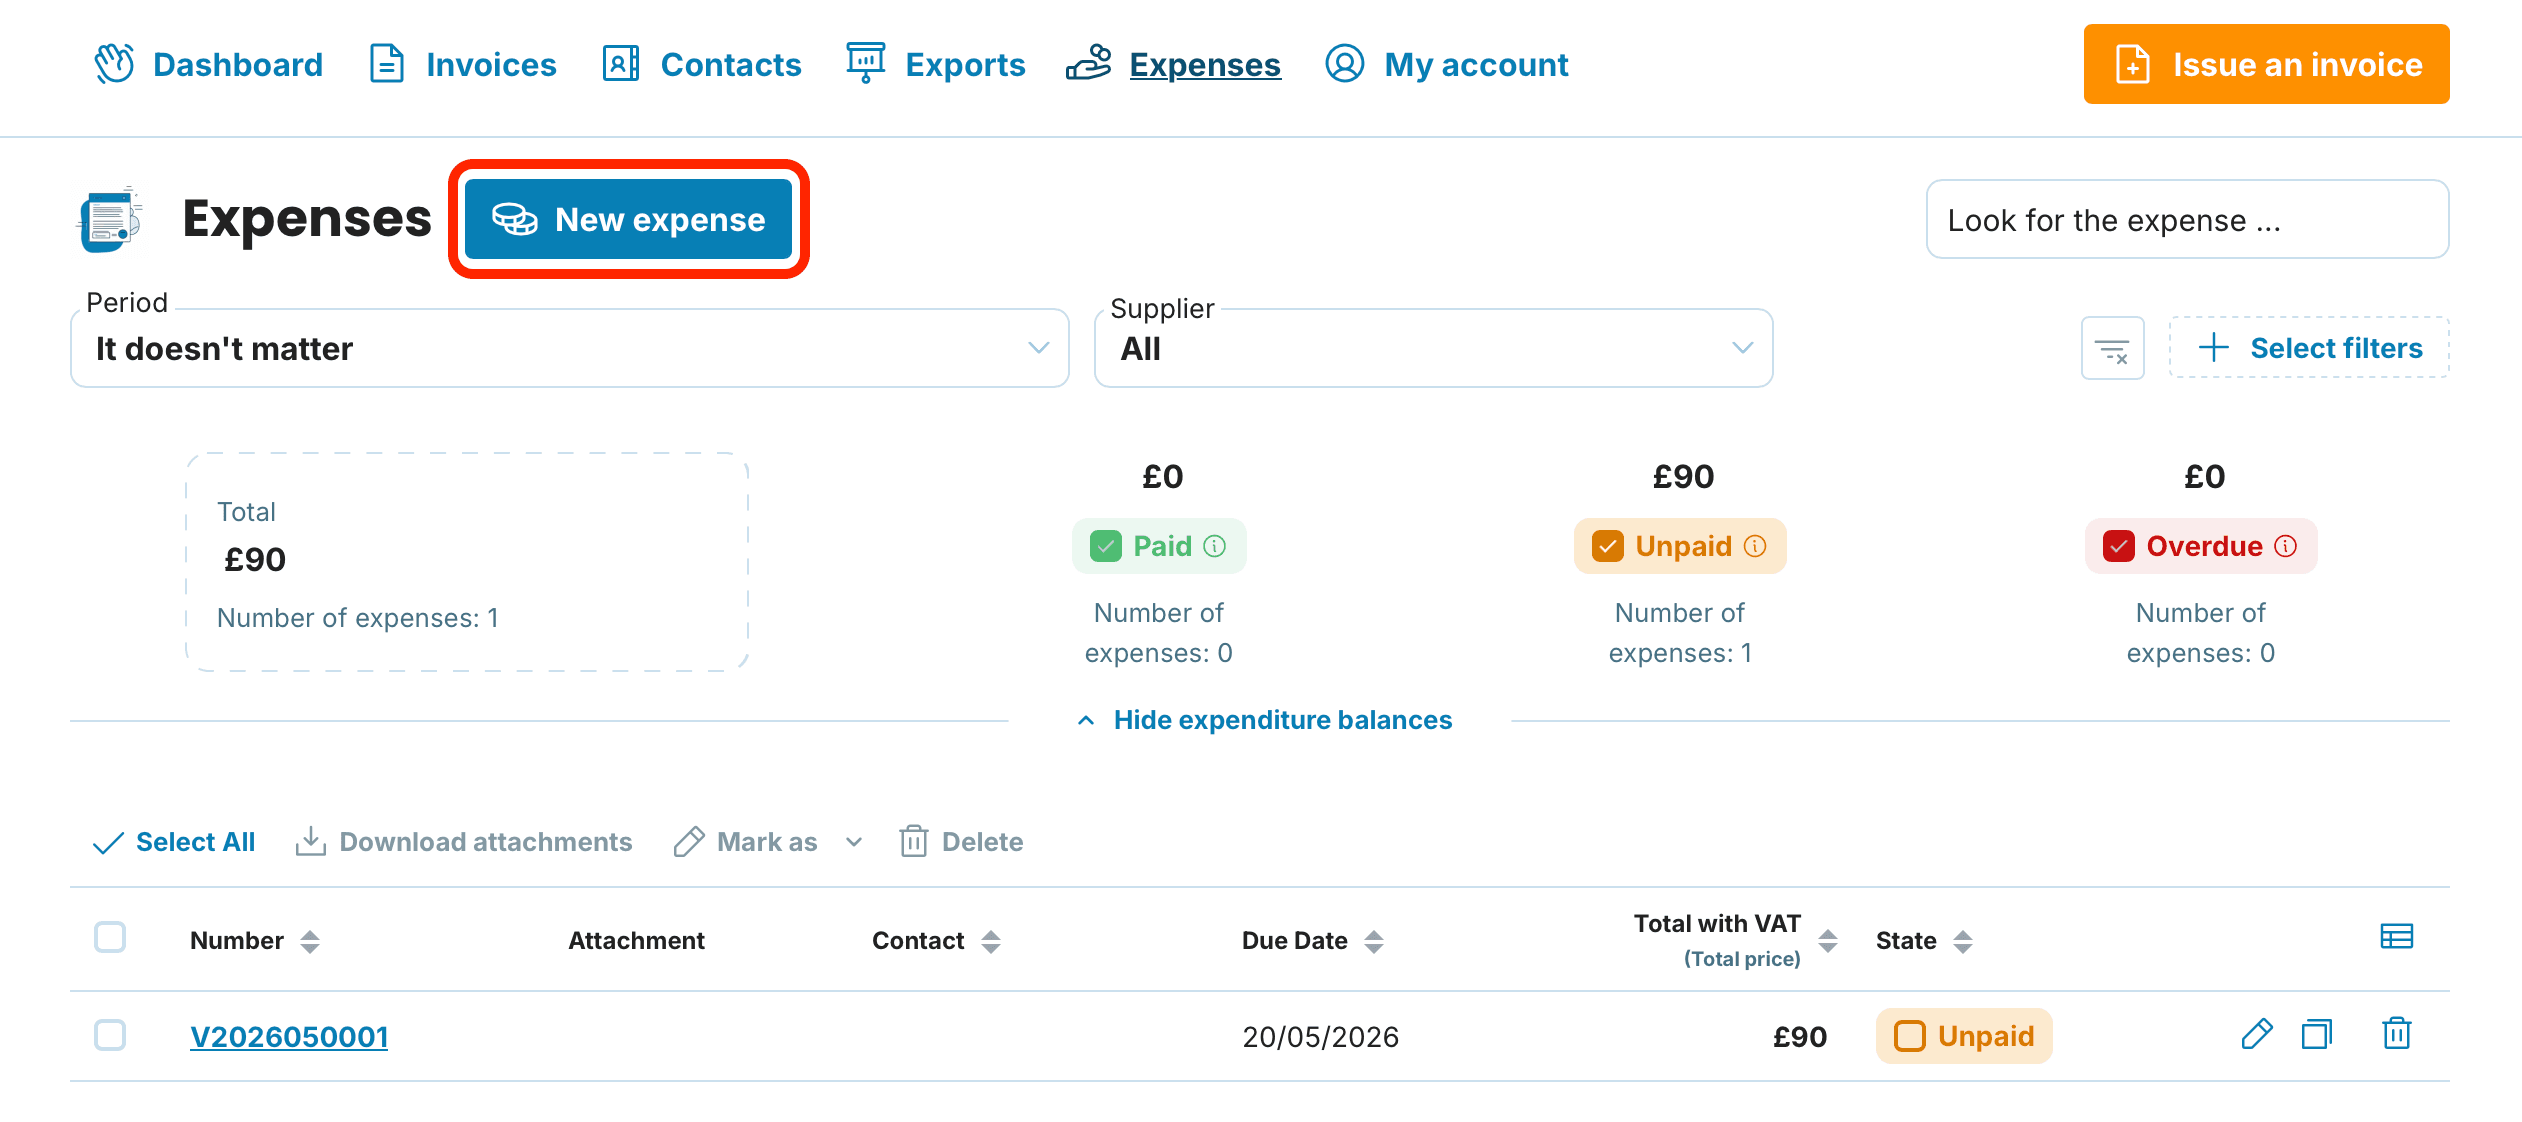Open table column settings icon
This screenshot has height=1122, width=2522.
tap(2397, 936)
